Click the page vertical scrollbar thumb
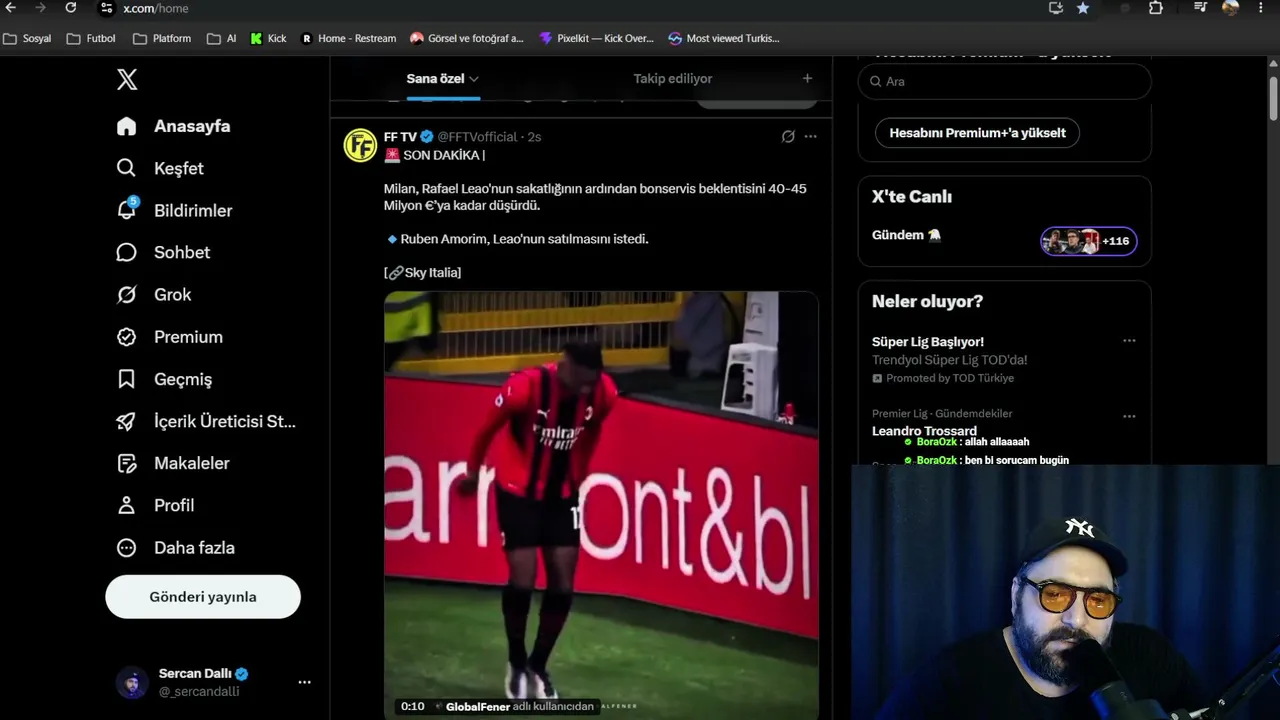1280x720 pixels. (1273, 98)
